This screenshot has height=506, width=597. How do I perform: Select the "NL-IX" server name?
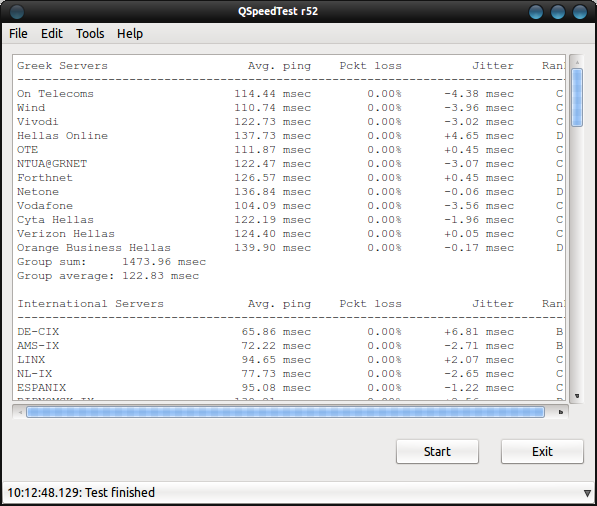35,374
